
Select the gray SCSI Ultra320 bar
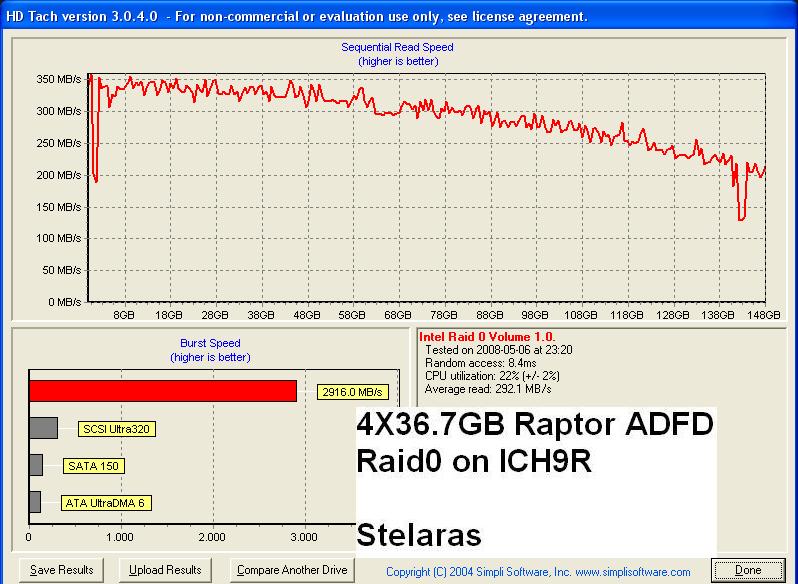point(43,428)
